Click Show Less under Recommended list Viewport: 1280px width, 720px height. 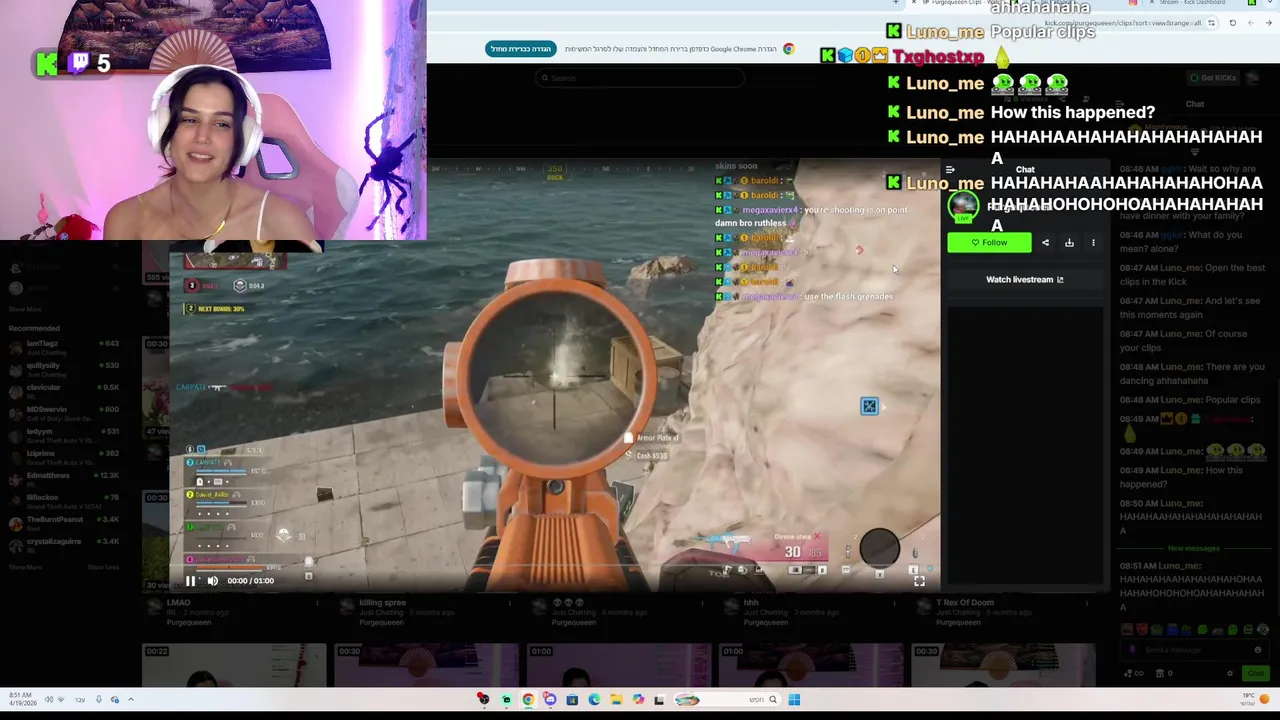[103, 567]
